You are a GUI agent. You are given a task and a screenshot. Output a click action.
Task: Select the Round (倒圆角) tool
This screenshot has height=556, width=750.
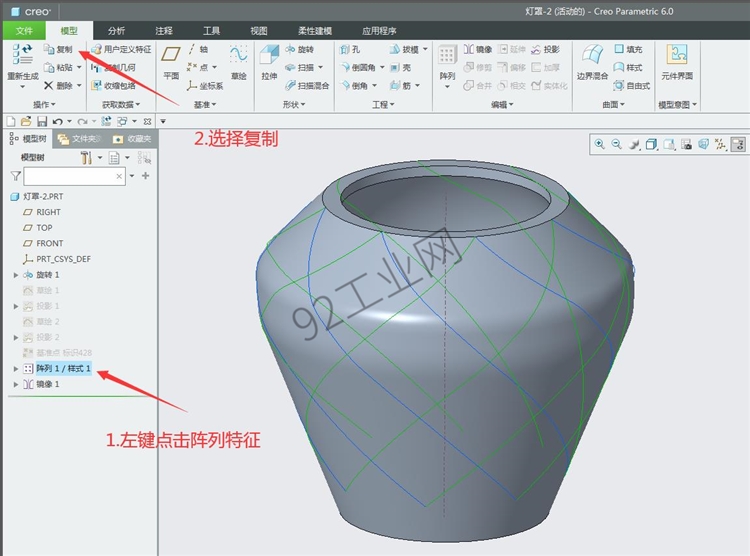pyautogui.click(x=358, y=67)
